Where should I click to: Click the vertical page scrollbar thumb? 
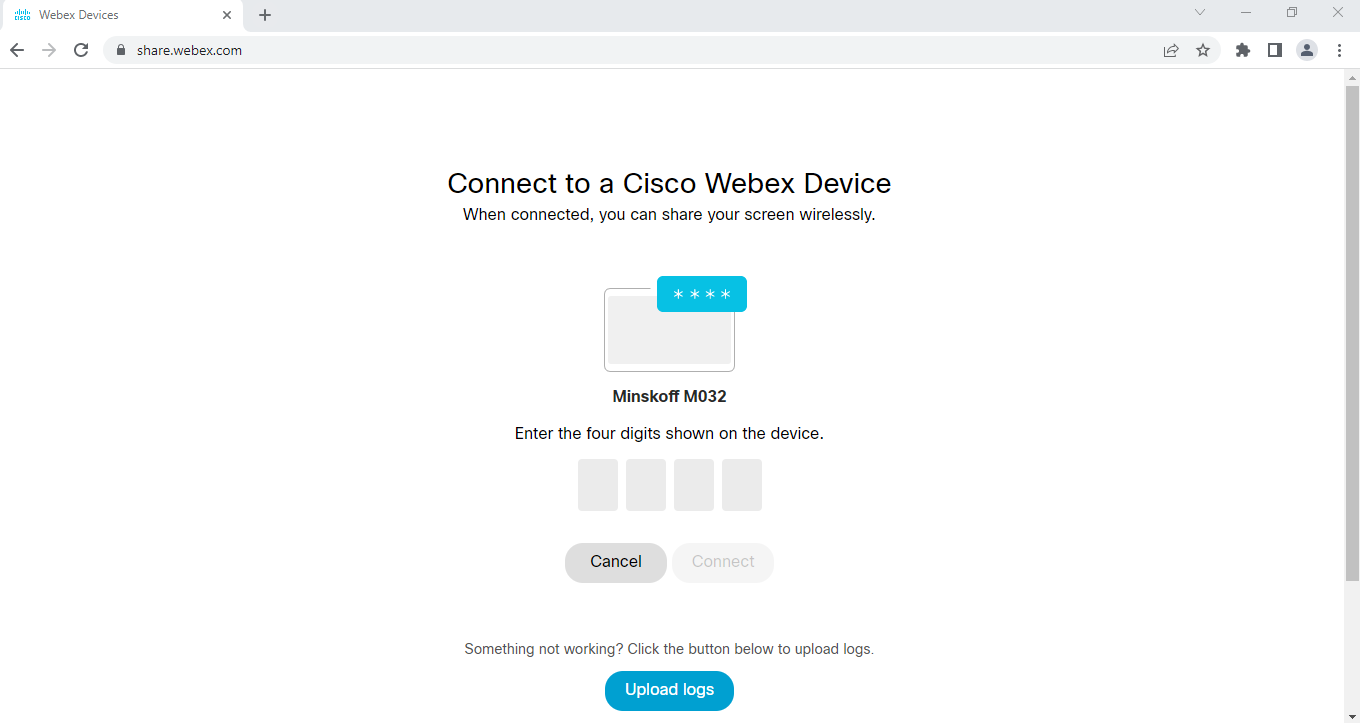pyautogui.click(x=1352, y=333)
